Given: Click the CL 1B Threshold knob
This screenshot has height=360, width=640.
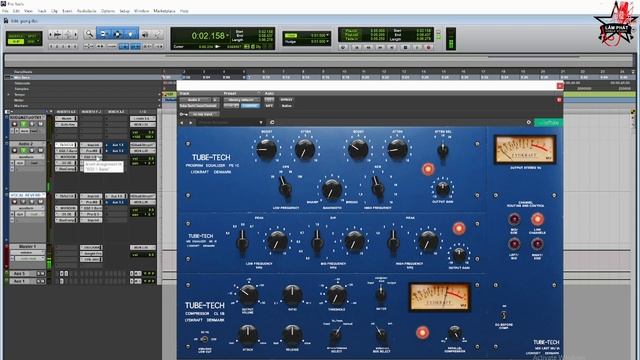Looking at the screenshot, I should click(336, 296).
